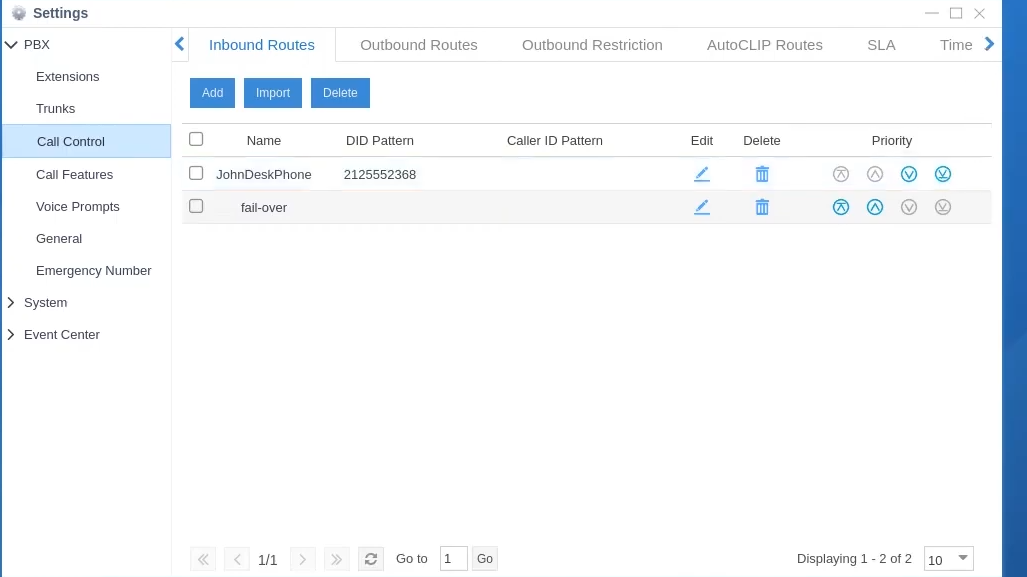Viewport: 1027px width, 577px height.
Task: Open the Outbound Restriction tab
Action: [592, 45]
